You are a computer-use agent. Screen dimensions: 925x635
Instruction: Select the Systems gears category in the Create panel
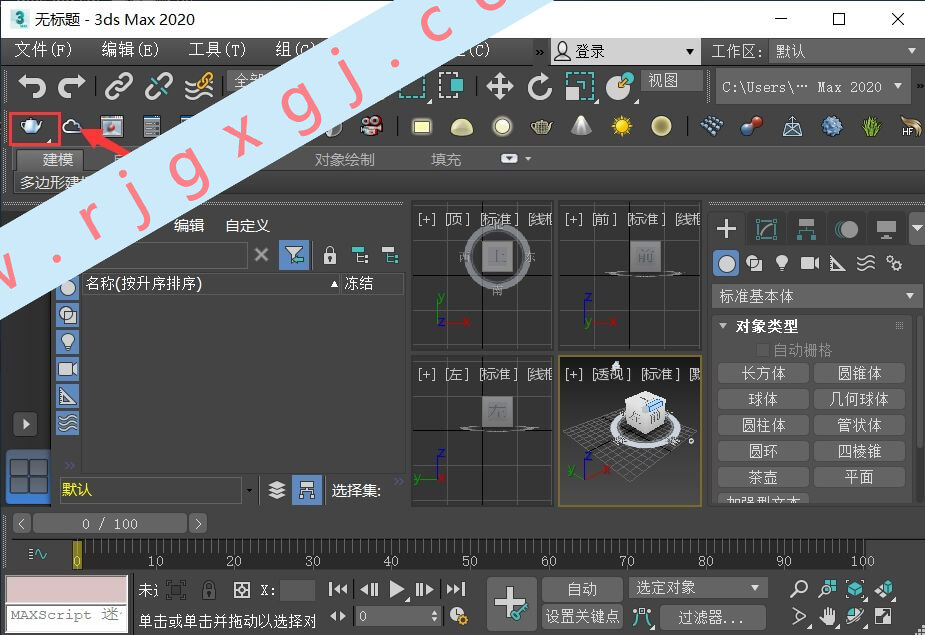click(x=894, y=263)
